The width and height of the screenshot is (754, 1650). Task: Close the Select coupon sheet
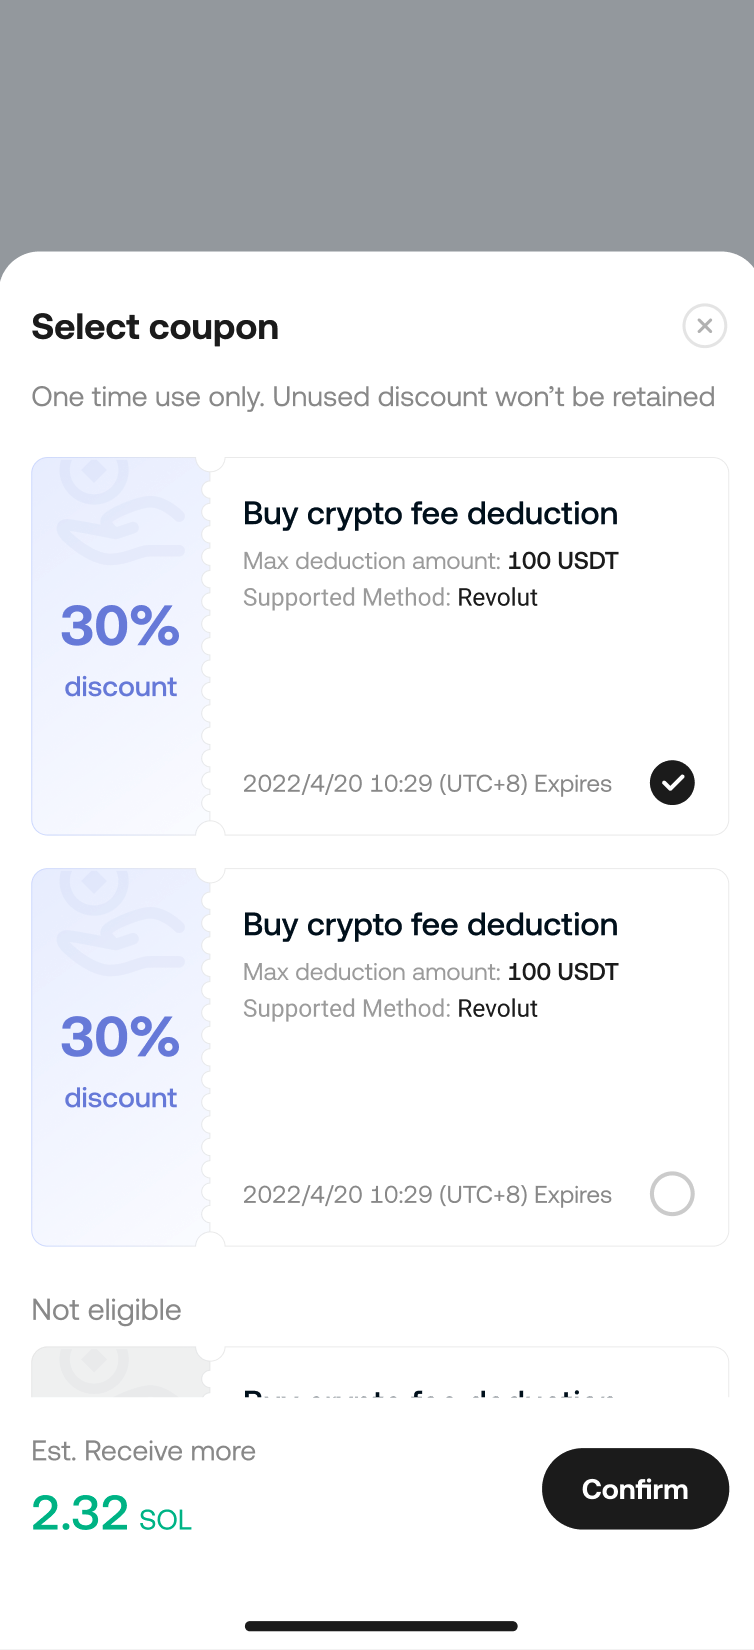point(704,326)
